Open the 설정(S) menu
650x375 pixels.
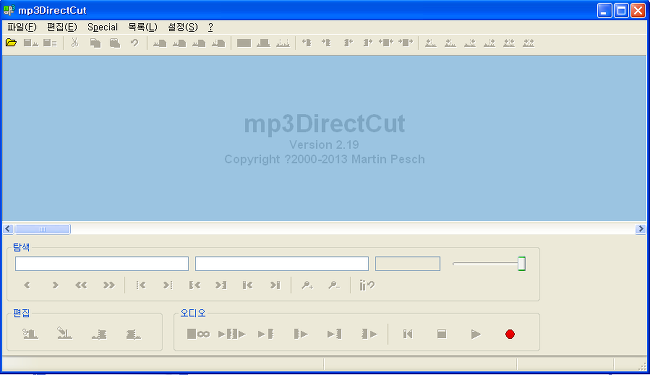coord(183,27)
